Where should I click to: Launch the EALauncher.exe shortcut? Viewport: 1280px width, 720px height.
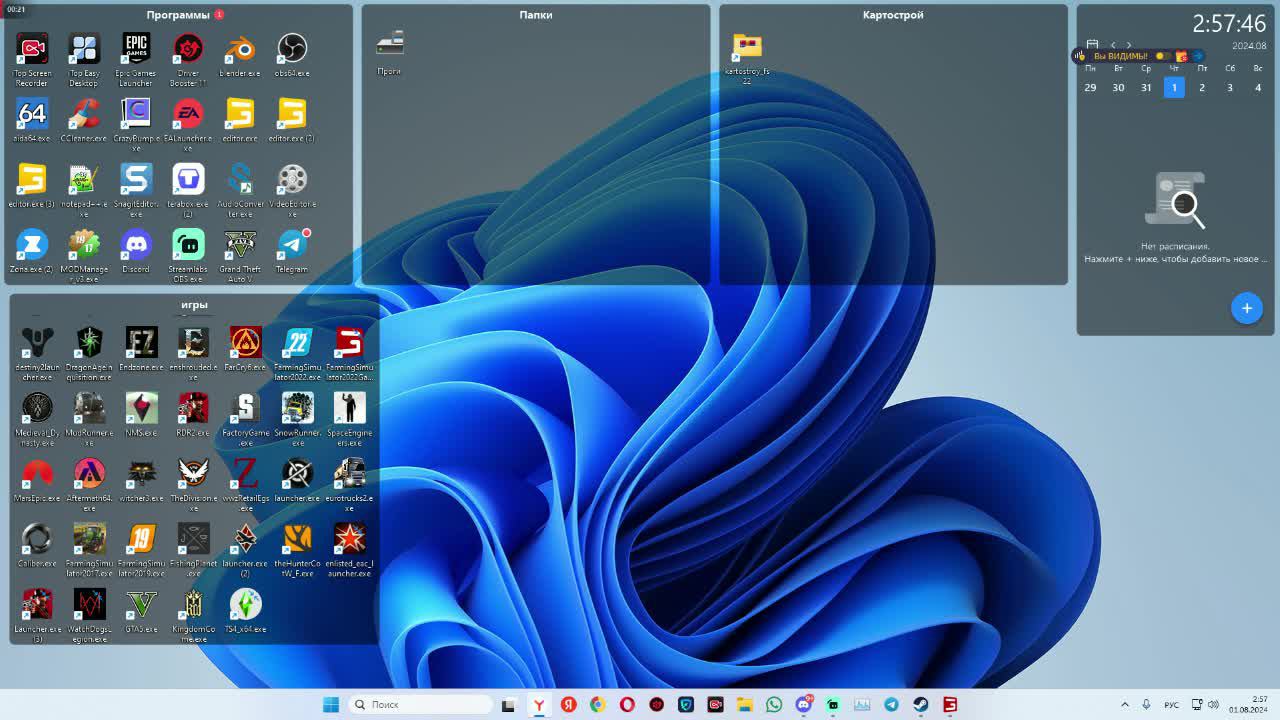[188, 124]
